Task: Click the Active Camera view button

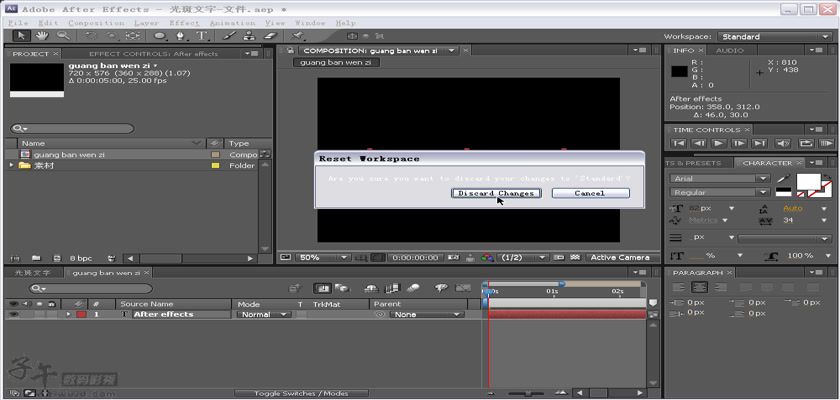Action: click(619, 258)
